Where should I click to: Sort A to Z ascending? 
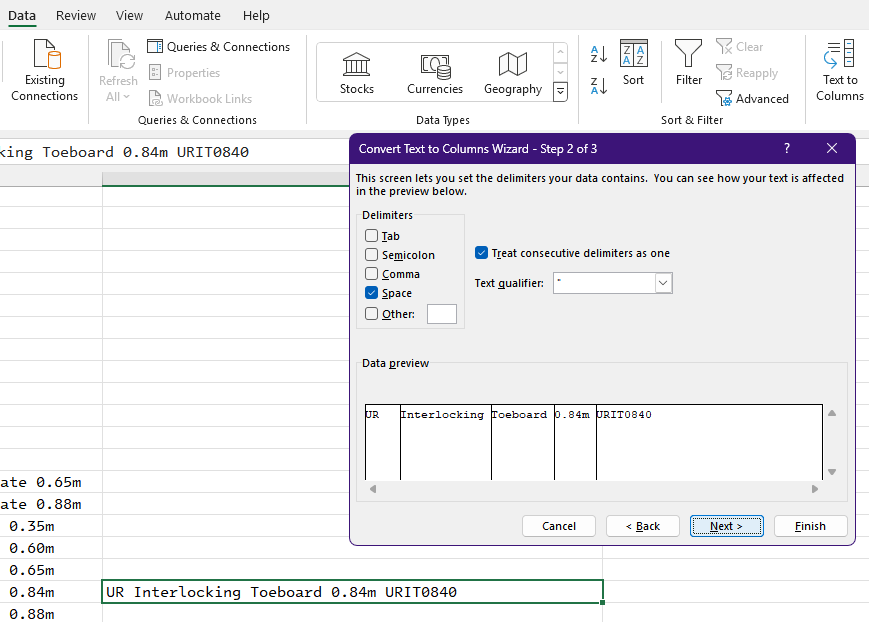[599, 54]
